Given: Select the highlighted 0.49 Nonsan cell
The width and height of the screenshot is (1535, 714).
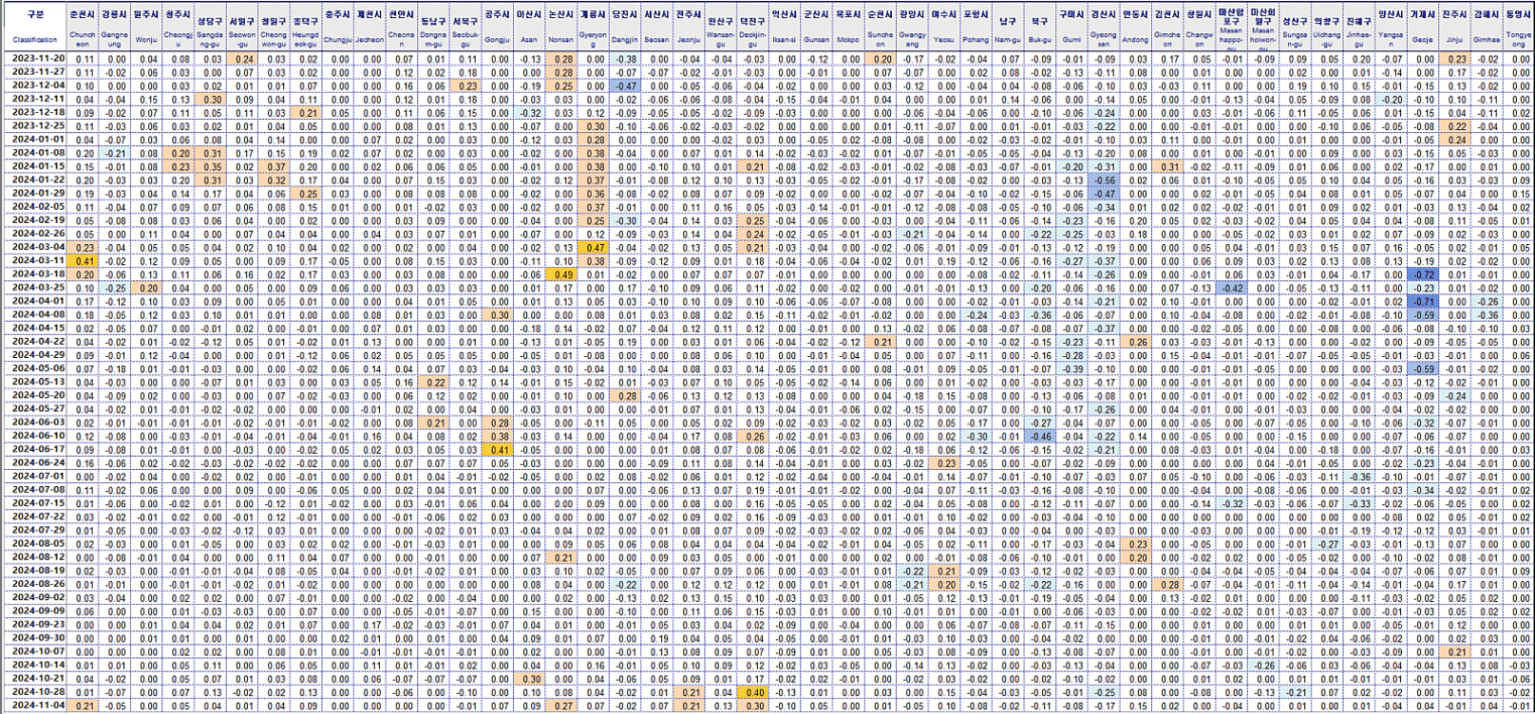Looking at the screenshot, I should pyautogui.click(x=561, y=273).
